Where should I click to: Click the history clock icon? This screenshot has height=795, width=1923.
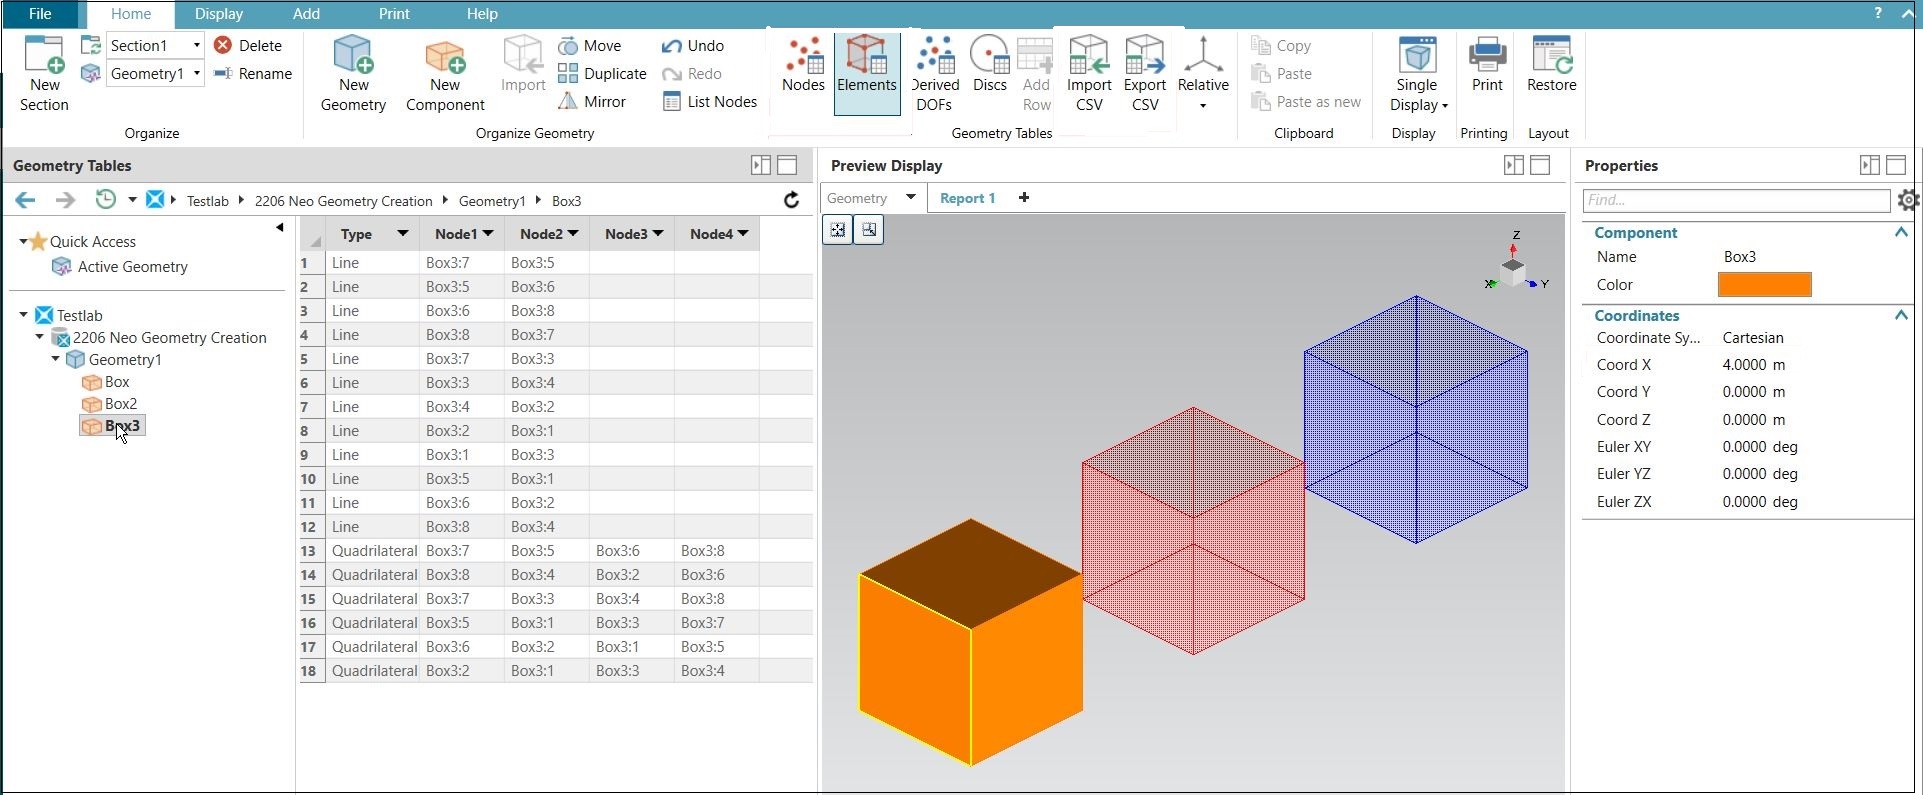pyautogui.click(x=105, y=199)
